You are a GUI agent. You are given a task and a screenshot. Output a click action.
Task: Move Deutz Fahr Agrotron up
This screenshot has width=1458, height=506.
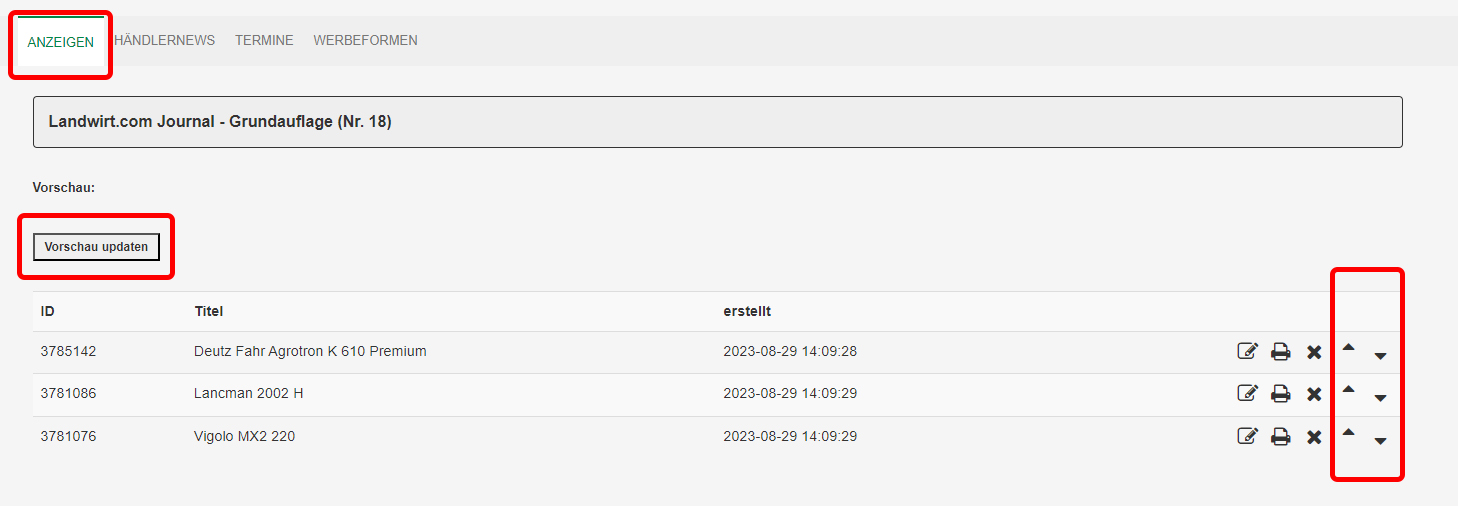(1348, 347)
